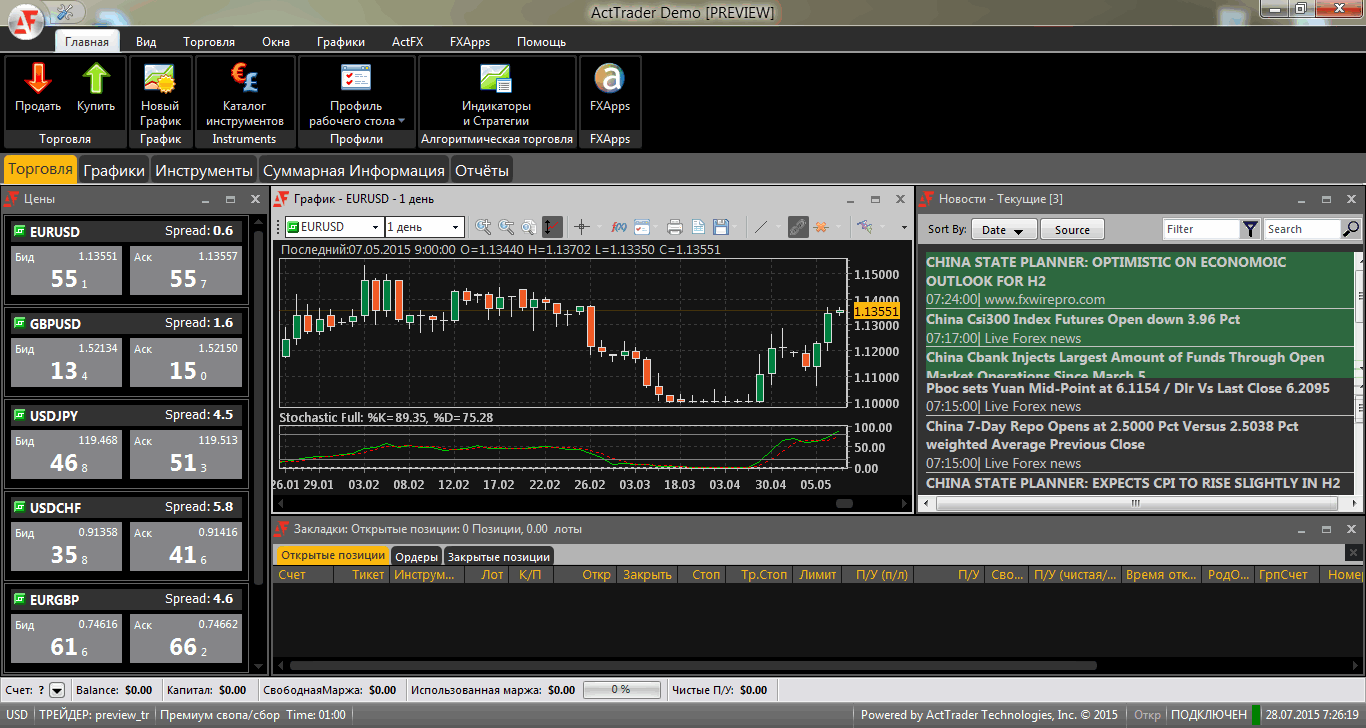This screenshot has height=728, width=1366.
Task: Select the line drawing tool
Action: (x=762, y=227)
